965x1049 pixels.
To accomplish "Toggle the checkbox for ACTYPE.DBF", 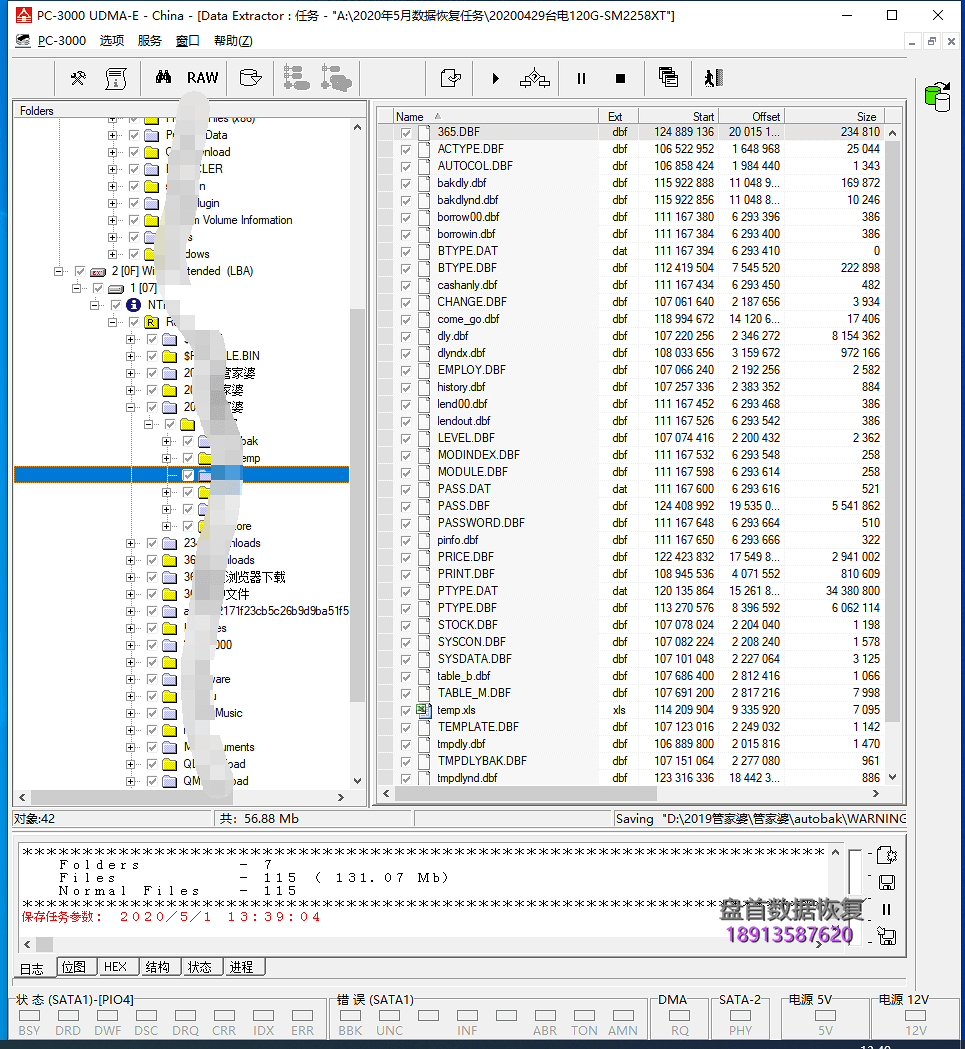I will pyautogui.click(x=406, y=150).
